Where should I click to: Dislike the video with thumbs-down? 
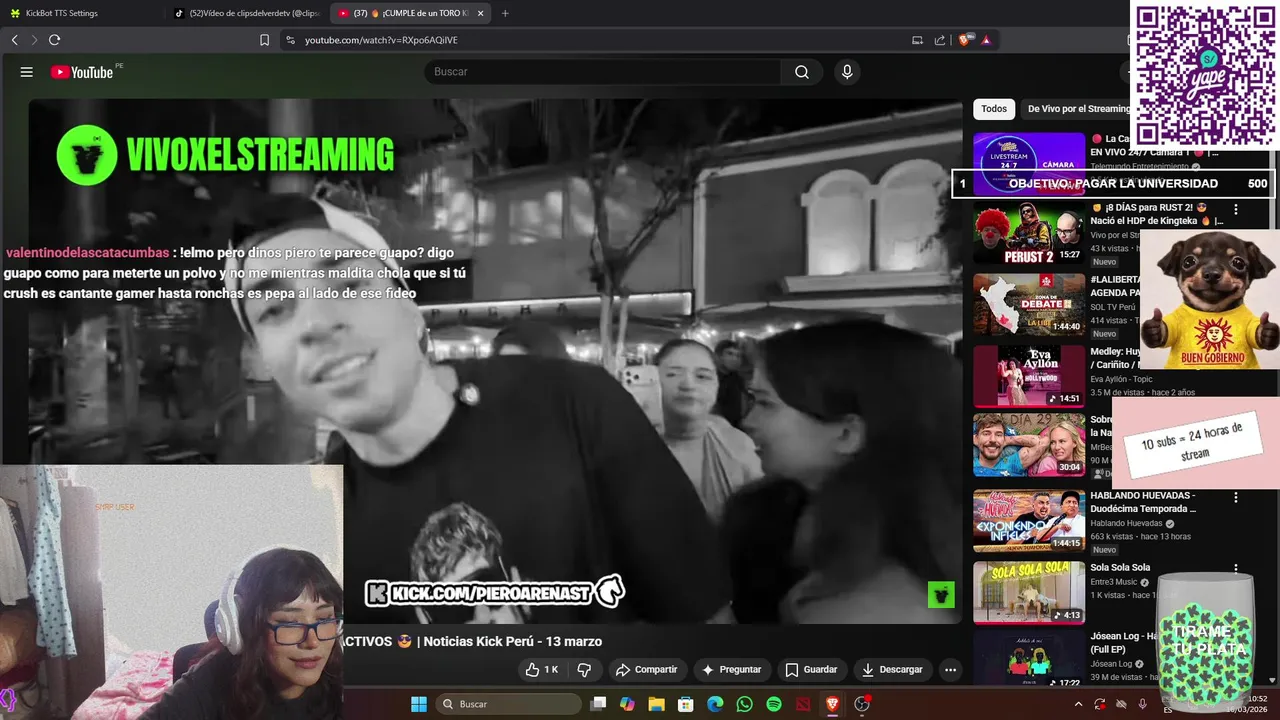point(584,669)
